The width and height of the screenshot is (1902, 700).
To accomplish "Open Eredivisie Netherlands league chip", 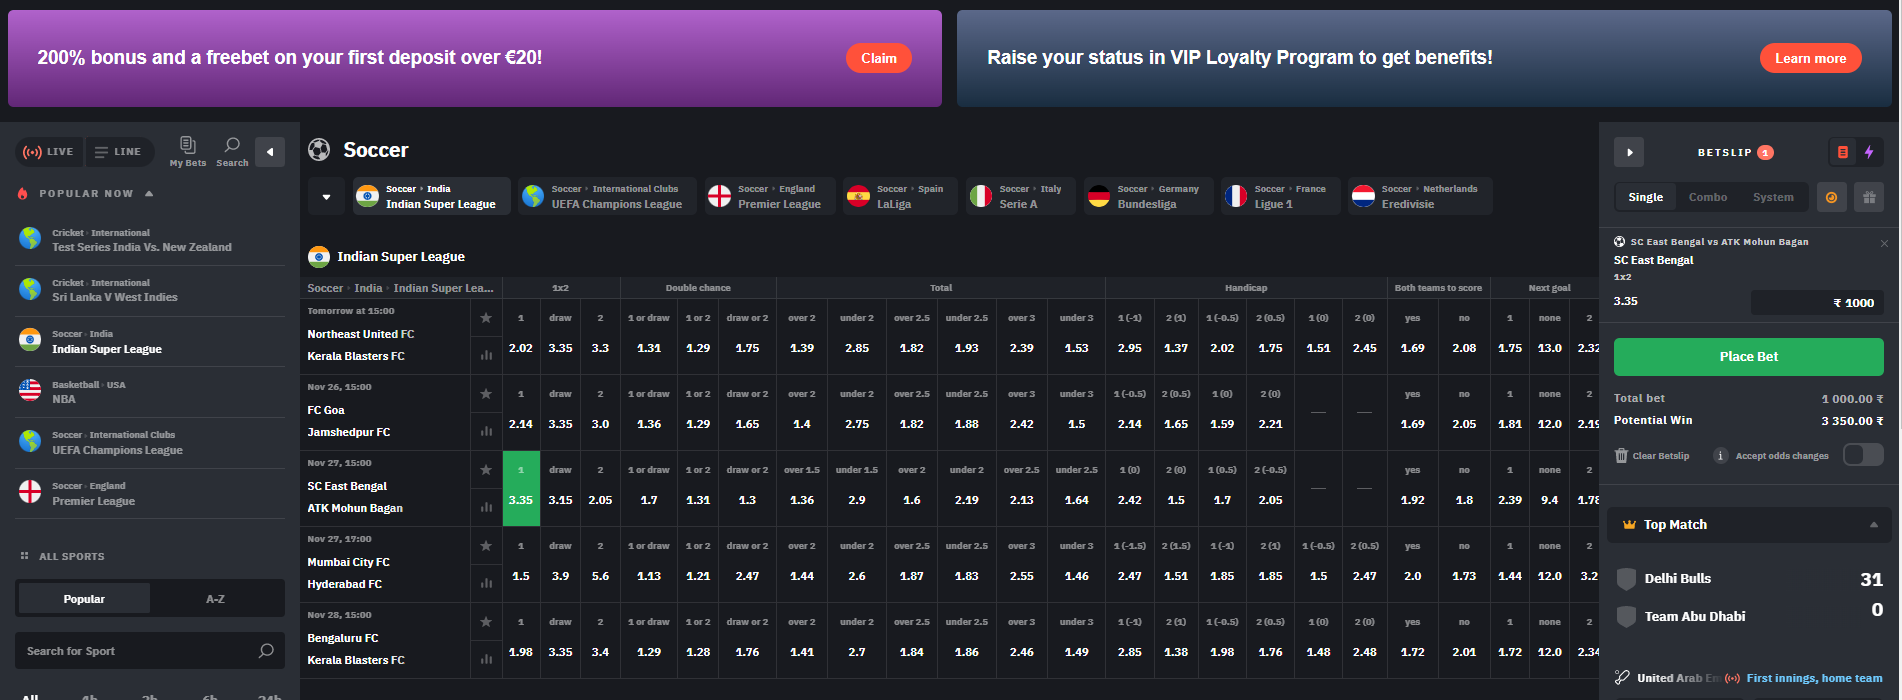I will click(1420, 196).
